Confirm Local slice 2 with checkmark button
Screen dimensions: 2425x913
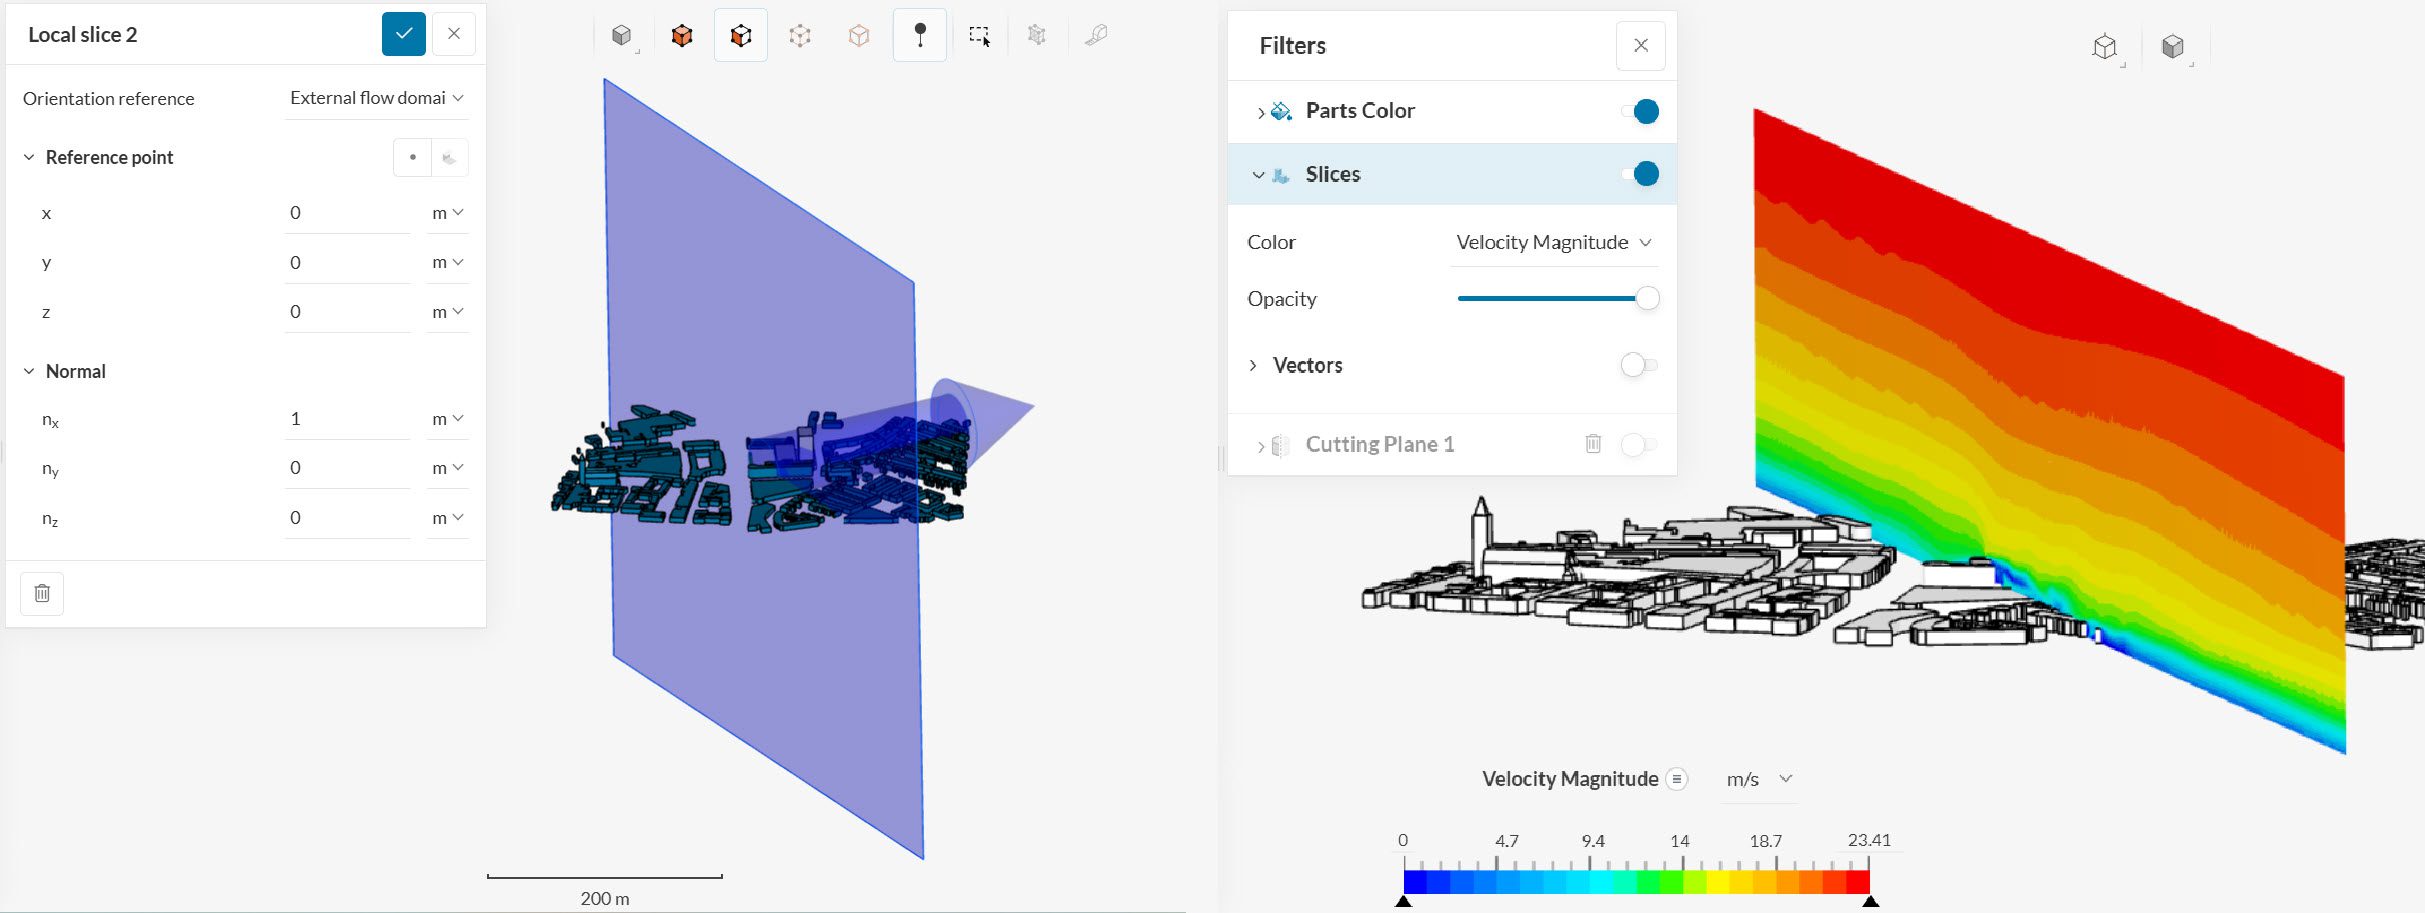pos(403,34)
